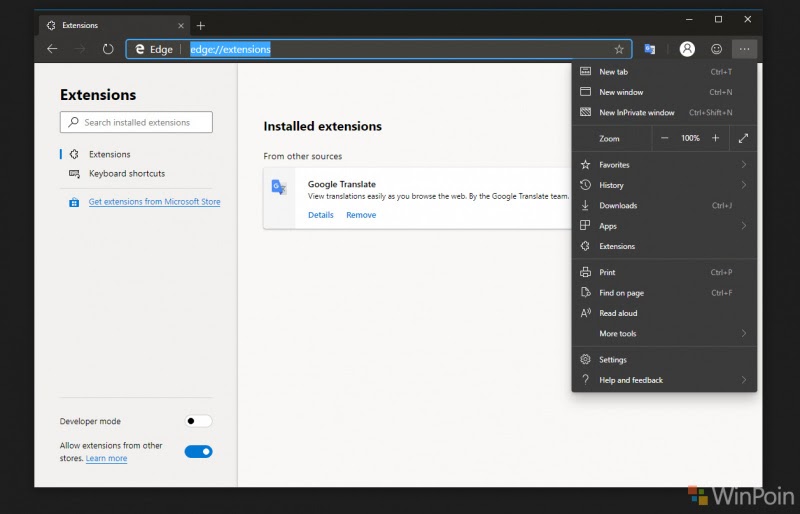The width and height of the screenshot is (800, 514).
Task: Open a new tab with plus button
Action: click(201, 26)
